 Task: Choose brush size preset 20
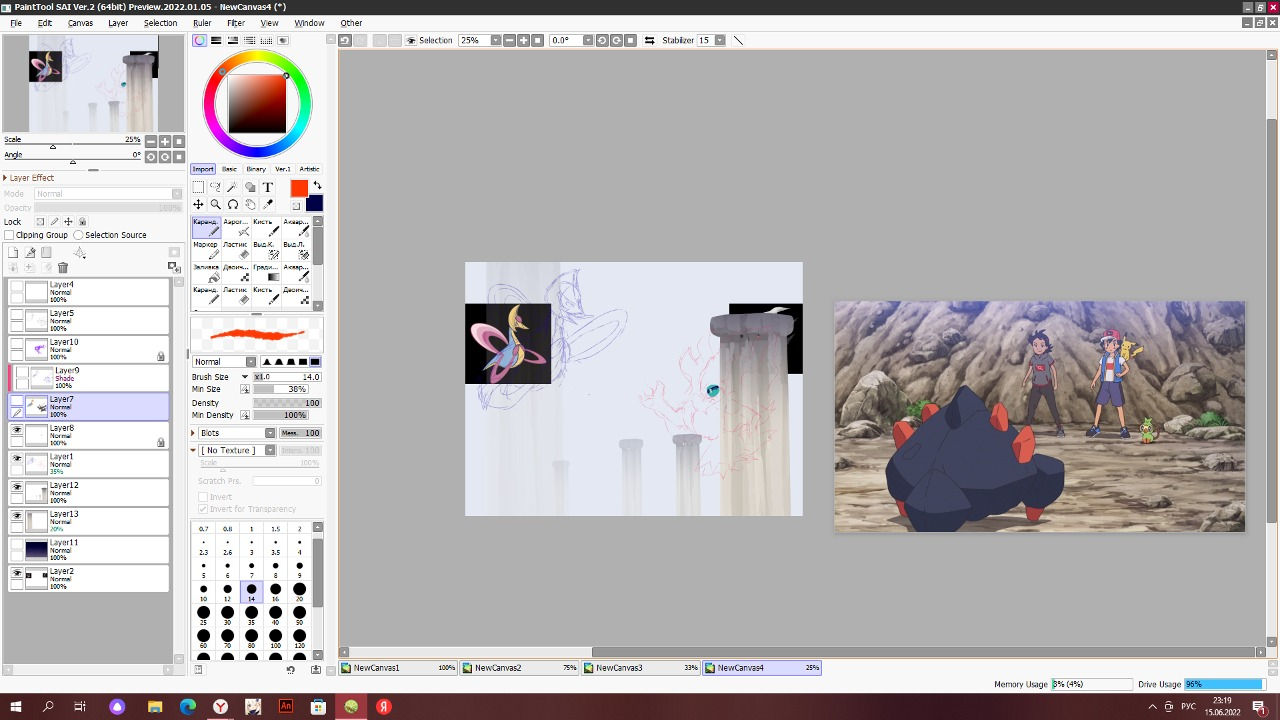(x=299, y=591)
